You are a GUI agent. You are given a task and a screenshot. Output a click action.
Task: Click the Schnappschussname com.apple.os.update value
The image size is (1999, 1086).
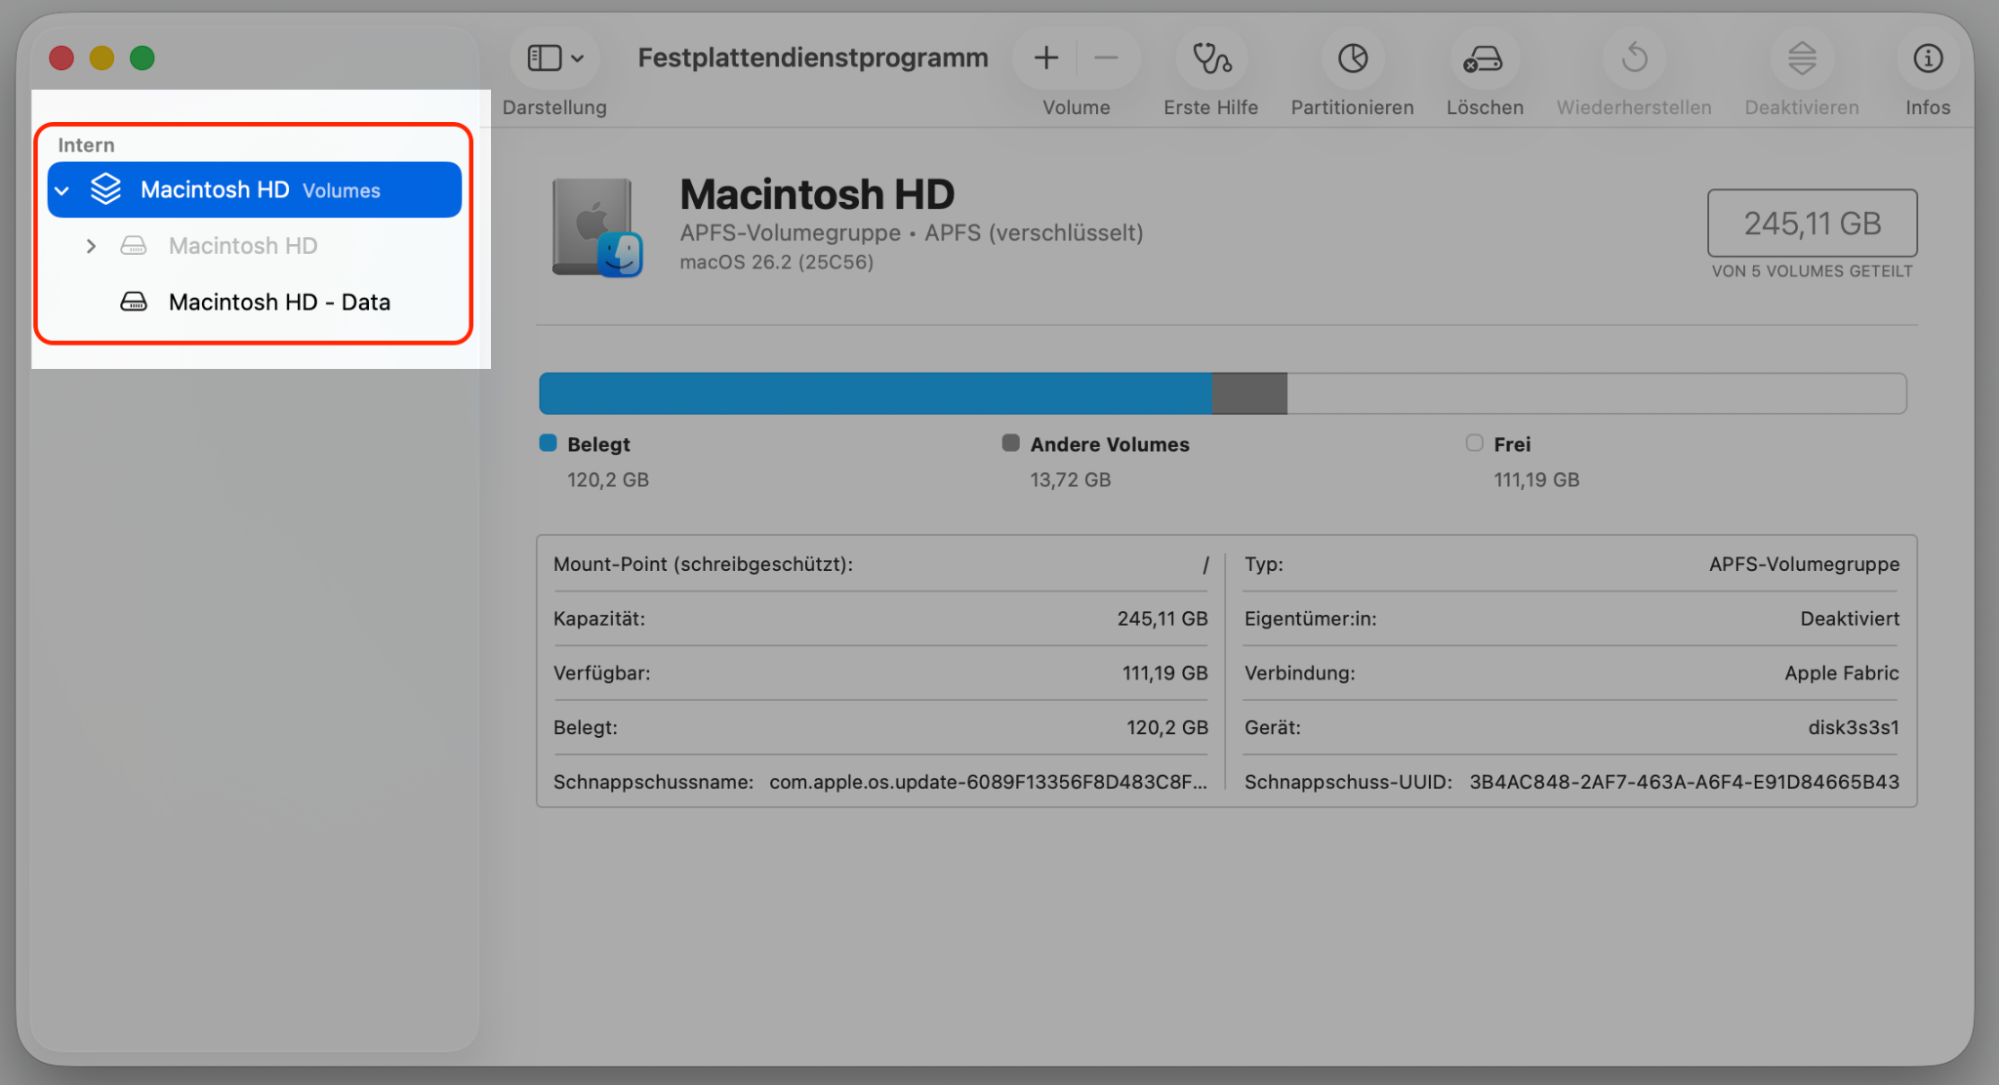tap(988, 782)
